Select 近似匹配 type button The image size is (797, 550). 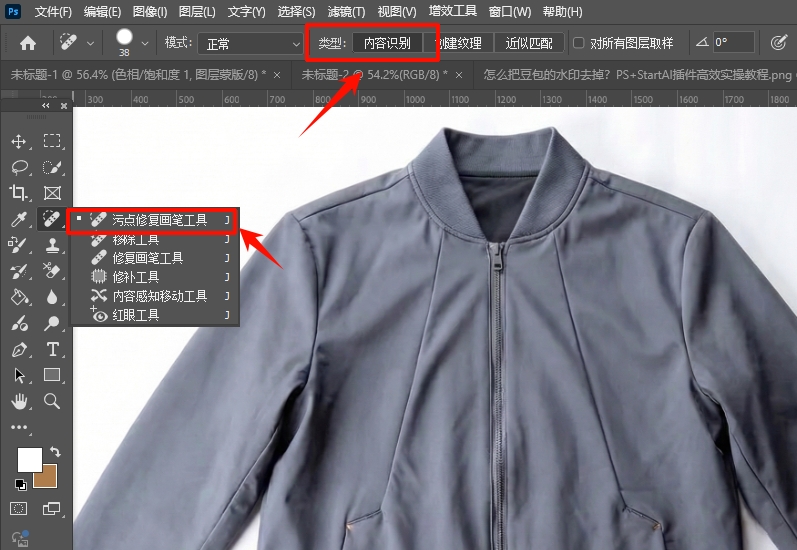click(529, 43)
